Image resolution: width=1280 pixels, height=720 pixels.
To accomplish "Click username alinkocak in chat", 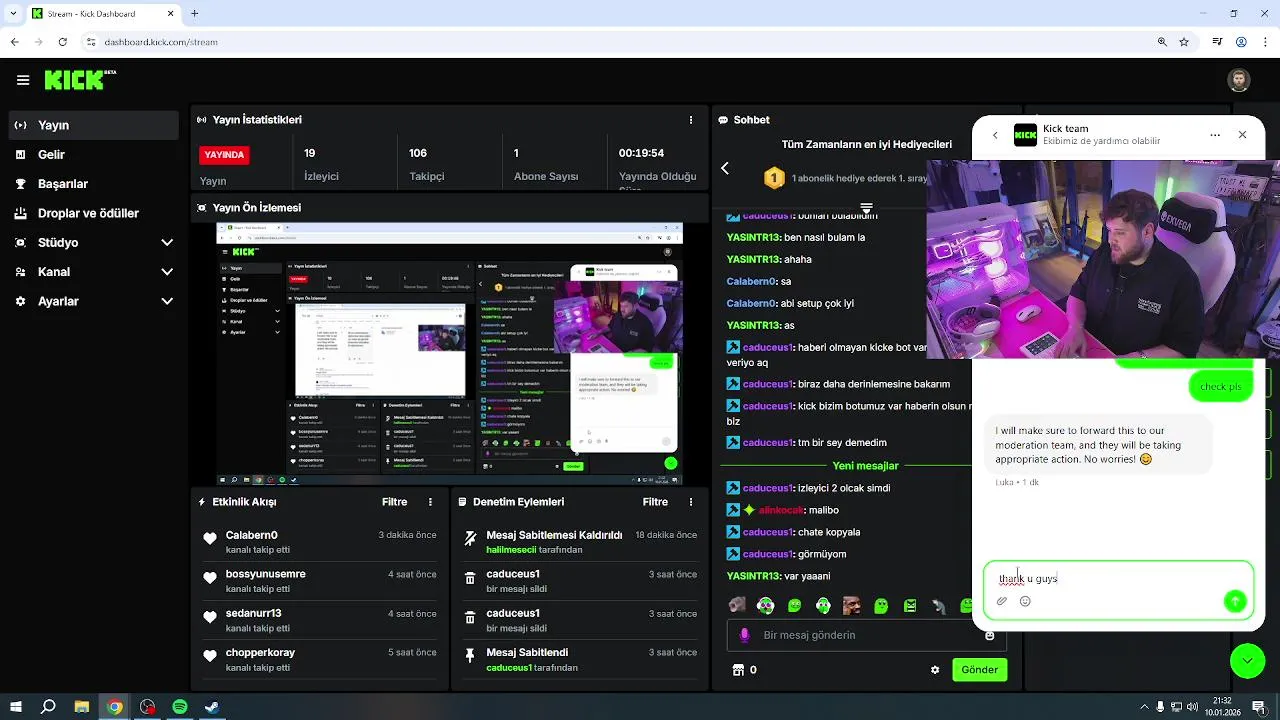I will coord(781,510).
